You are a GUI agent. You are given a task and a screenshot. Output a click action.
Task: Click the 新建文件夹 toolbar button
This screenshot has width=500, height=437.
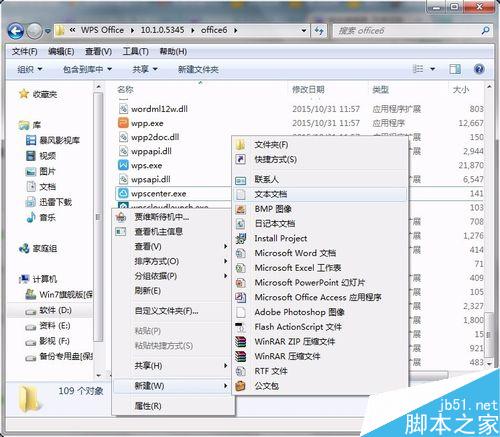(198, 69)
